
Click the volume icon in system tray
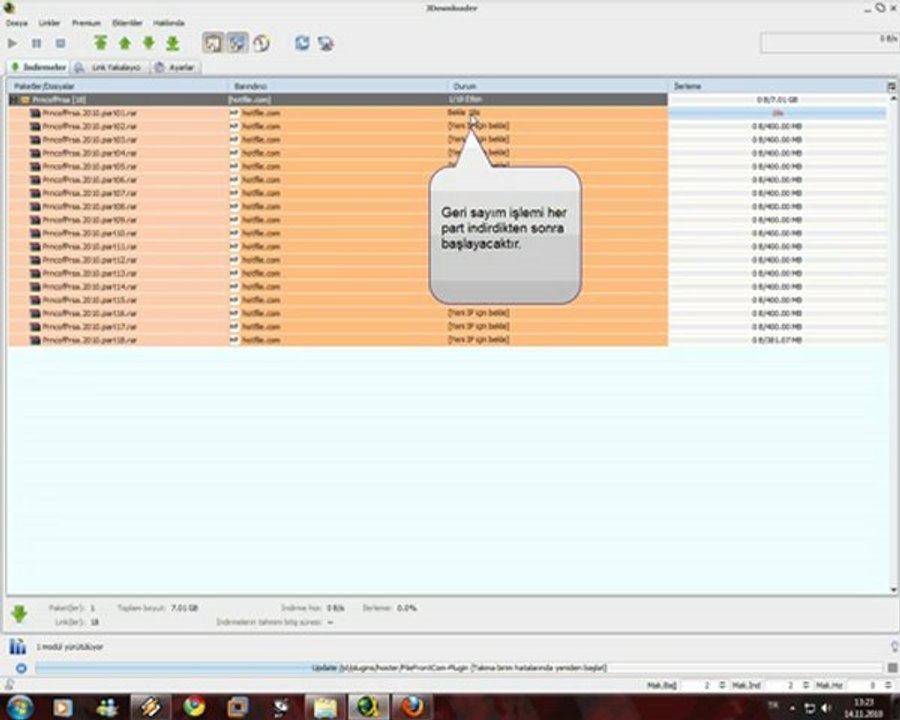[827, 707]
